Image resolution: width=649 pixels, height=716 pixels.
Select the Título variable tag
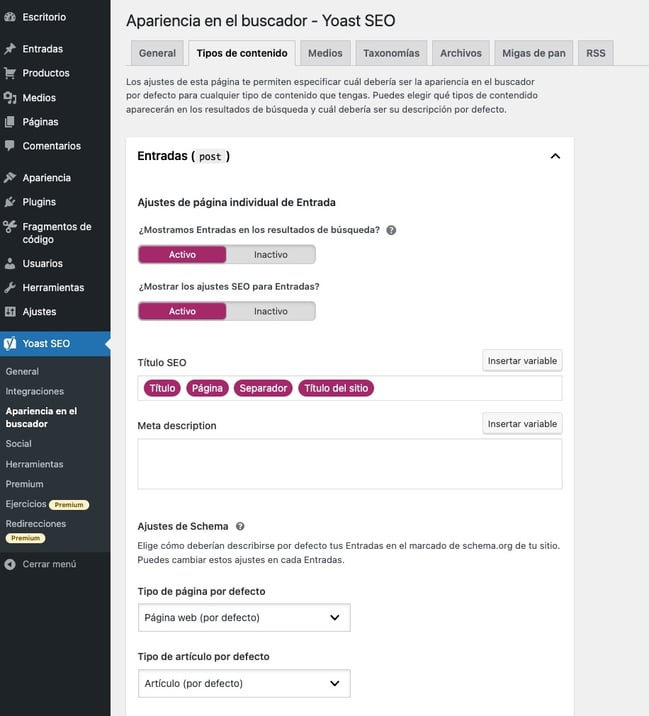[x=162, y=388]
